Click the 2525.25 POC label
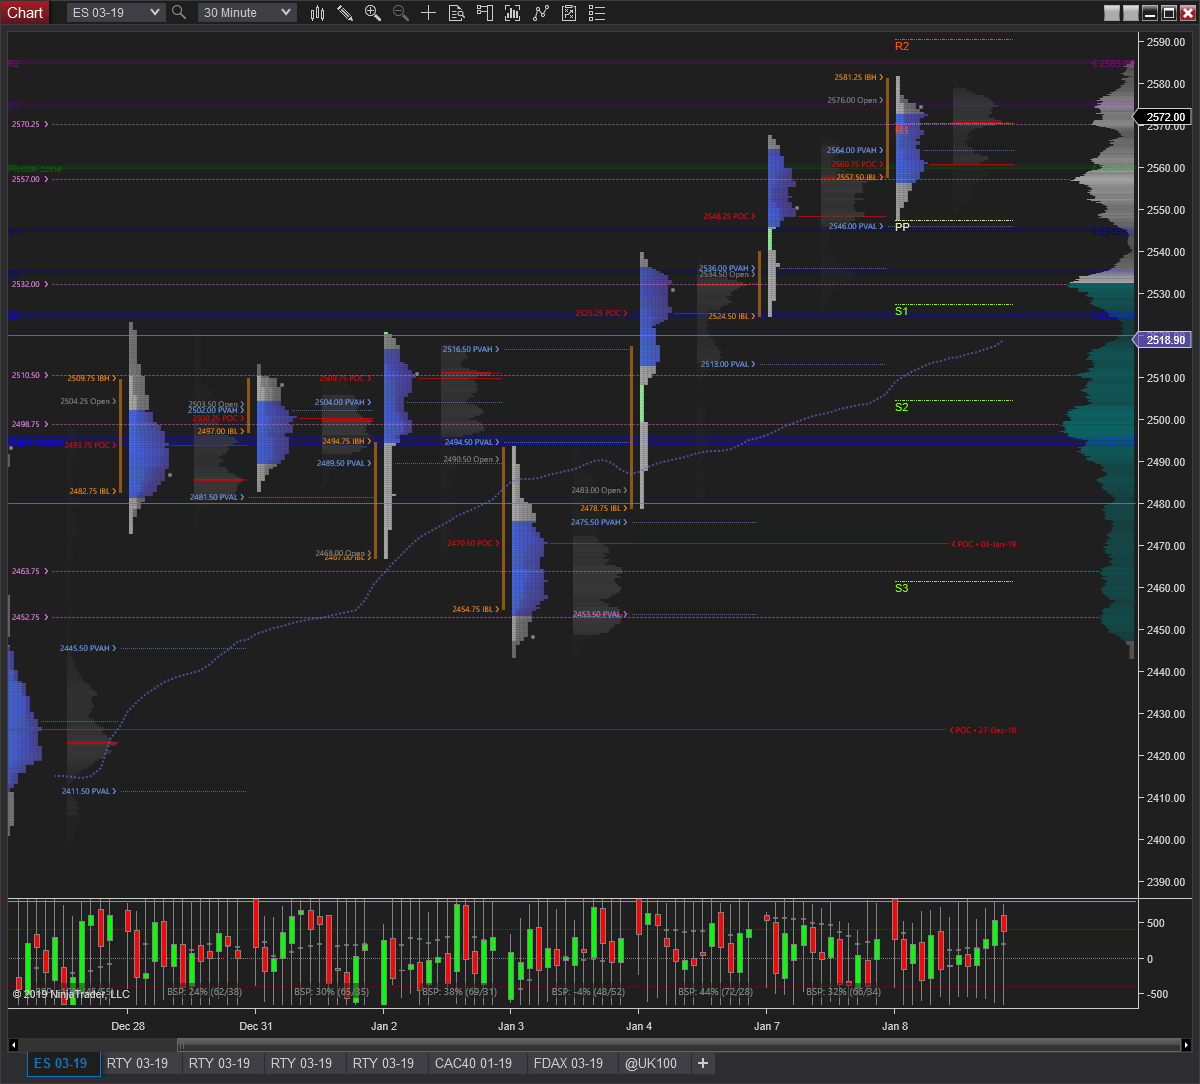 [601, 313]
